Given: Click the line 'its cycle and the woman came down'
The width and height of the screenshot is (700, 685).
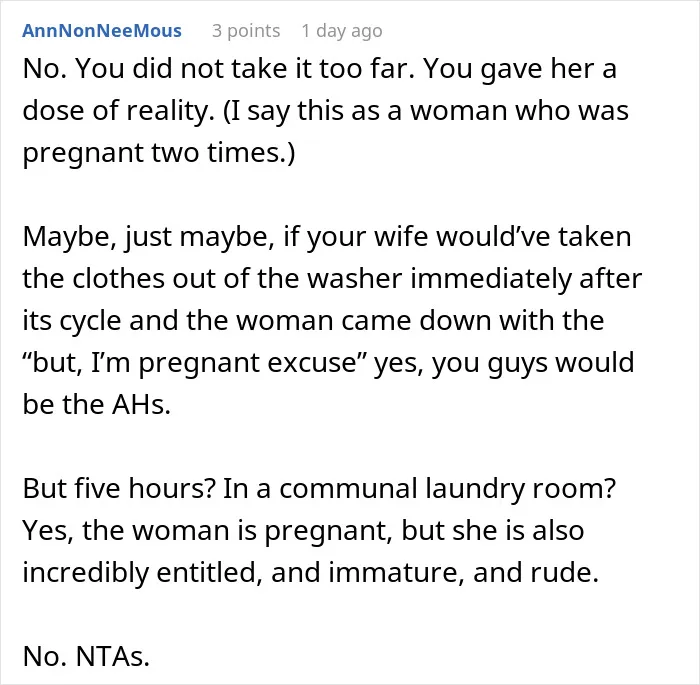Looking at the screenshot, I should [x=313, y=321].
